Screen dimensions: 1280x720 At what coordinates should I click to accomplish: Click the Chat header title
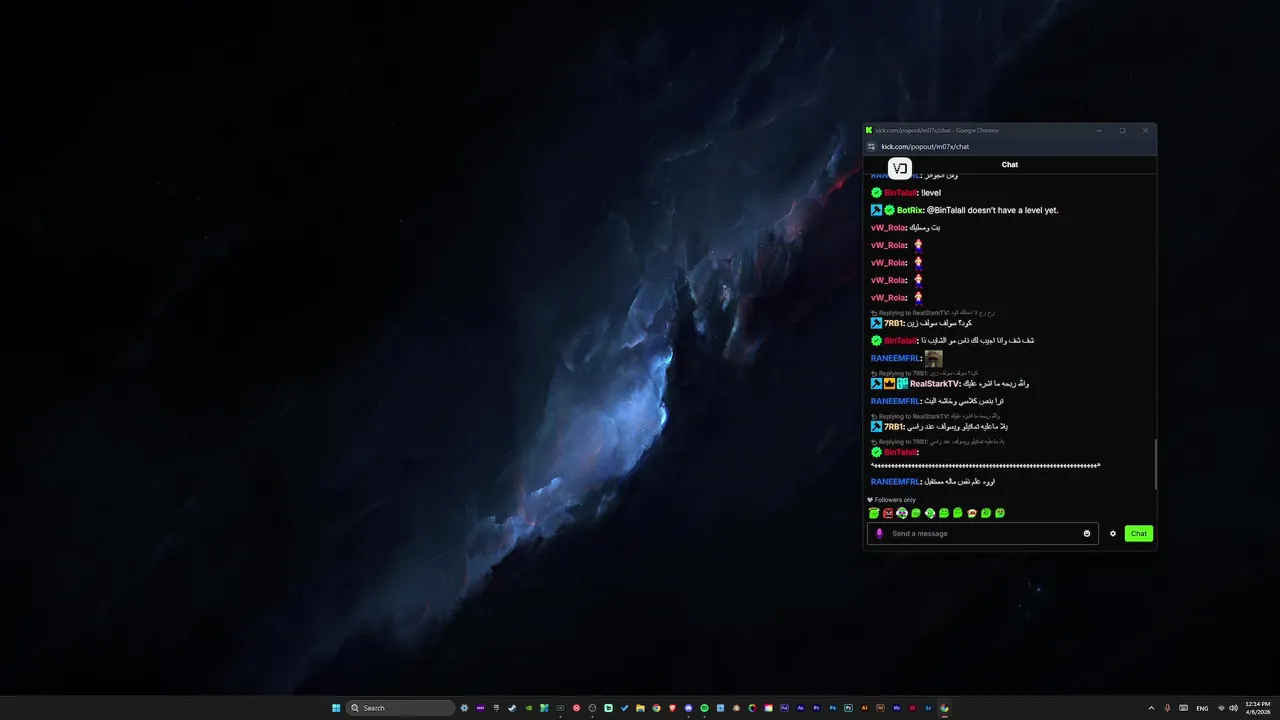1010,165
